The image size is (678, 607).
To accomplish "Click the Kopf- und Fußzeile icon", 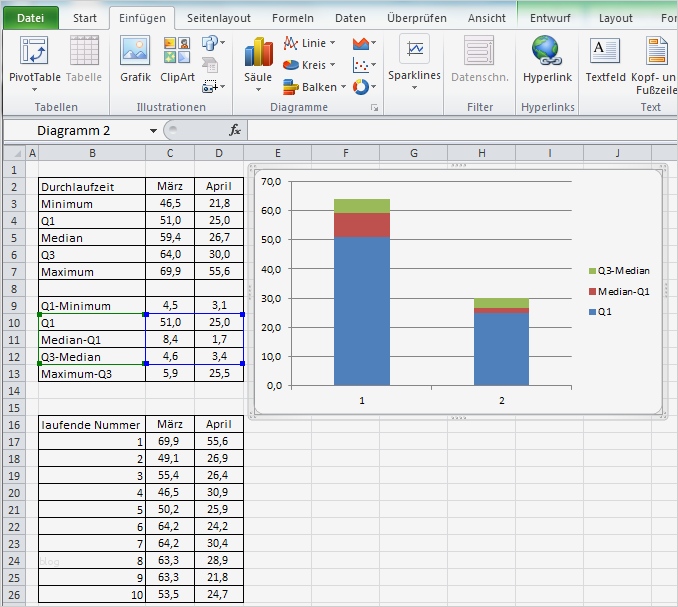I will (657, 52).
